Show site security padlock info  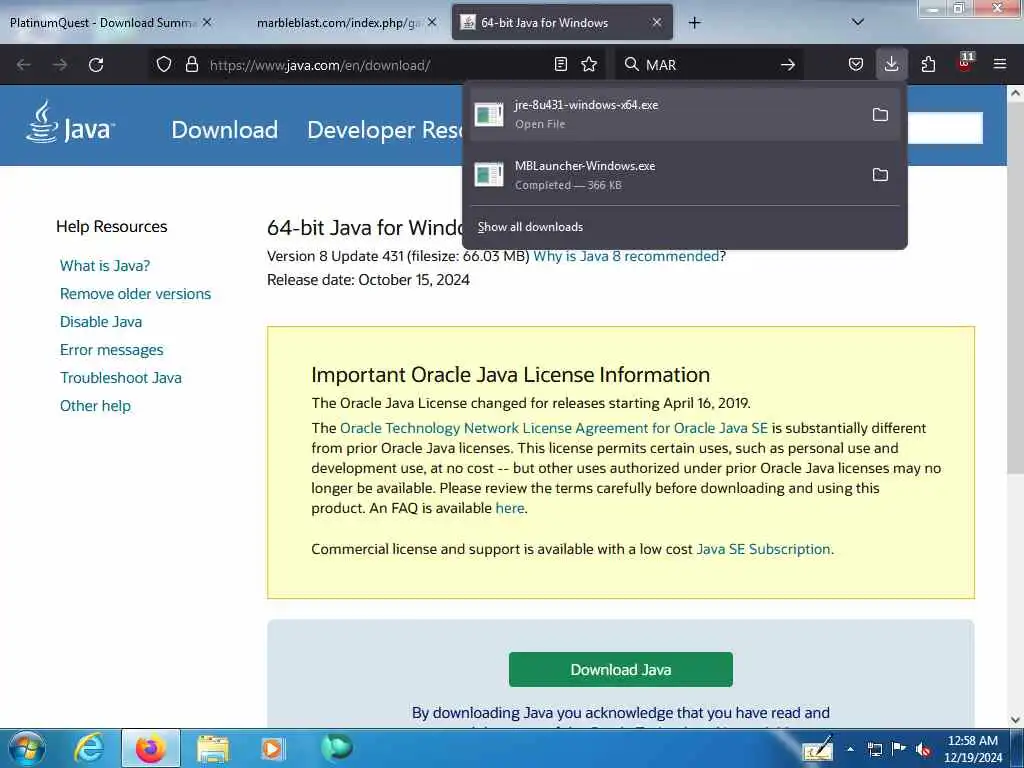point(191,64)
